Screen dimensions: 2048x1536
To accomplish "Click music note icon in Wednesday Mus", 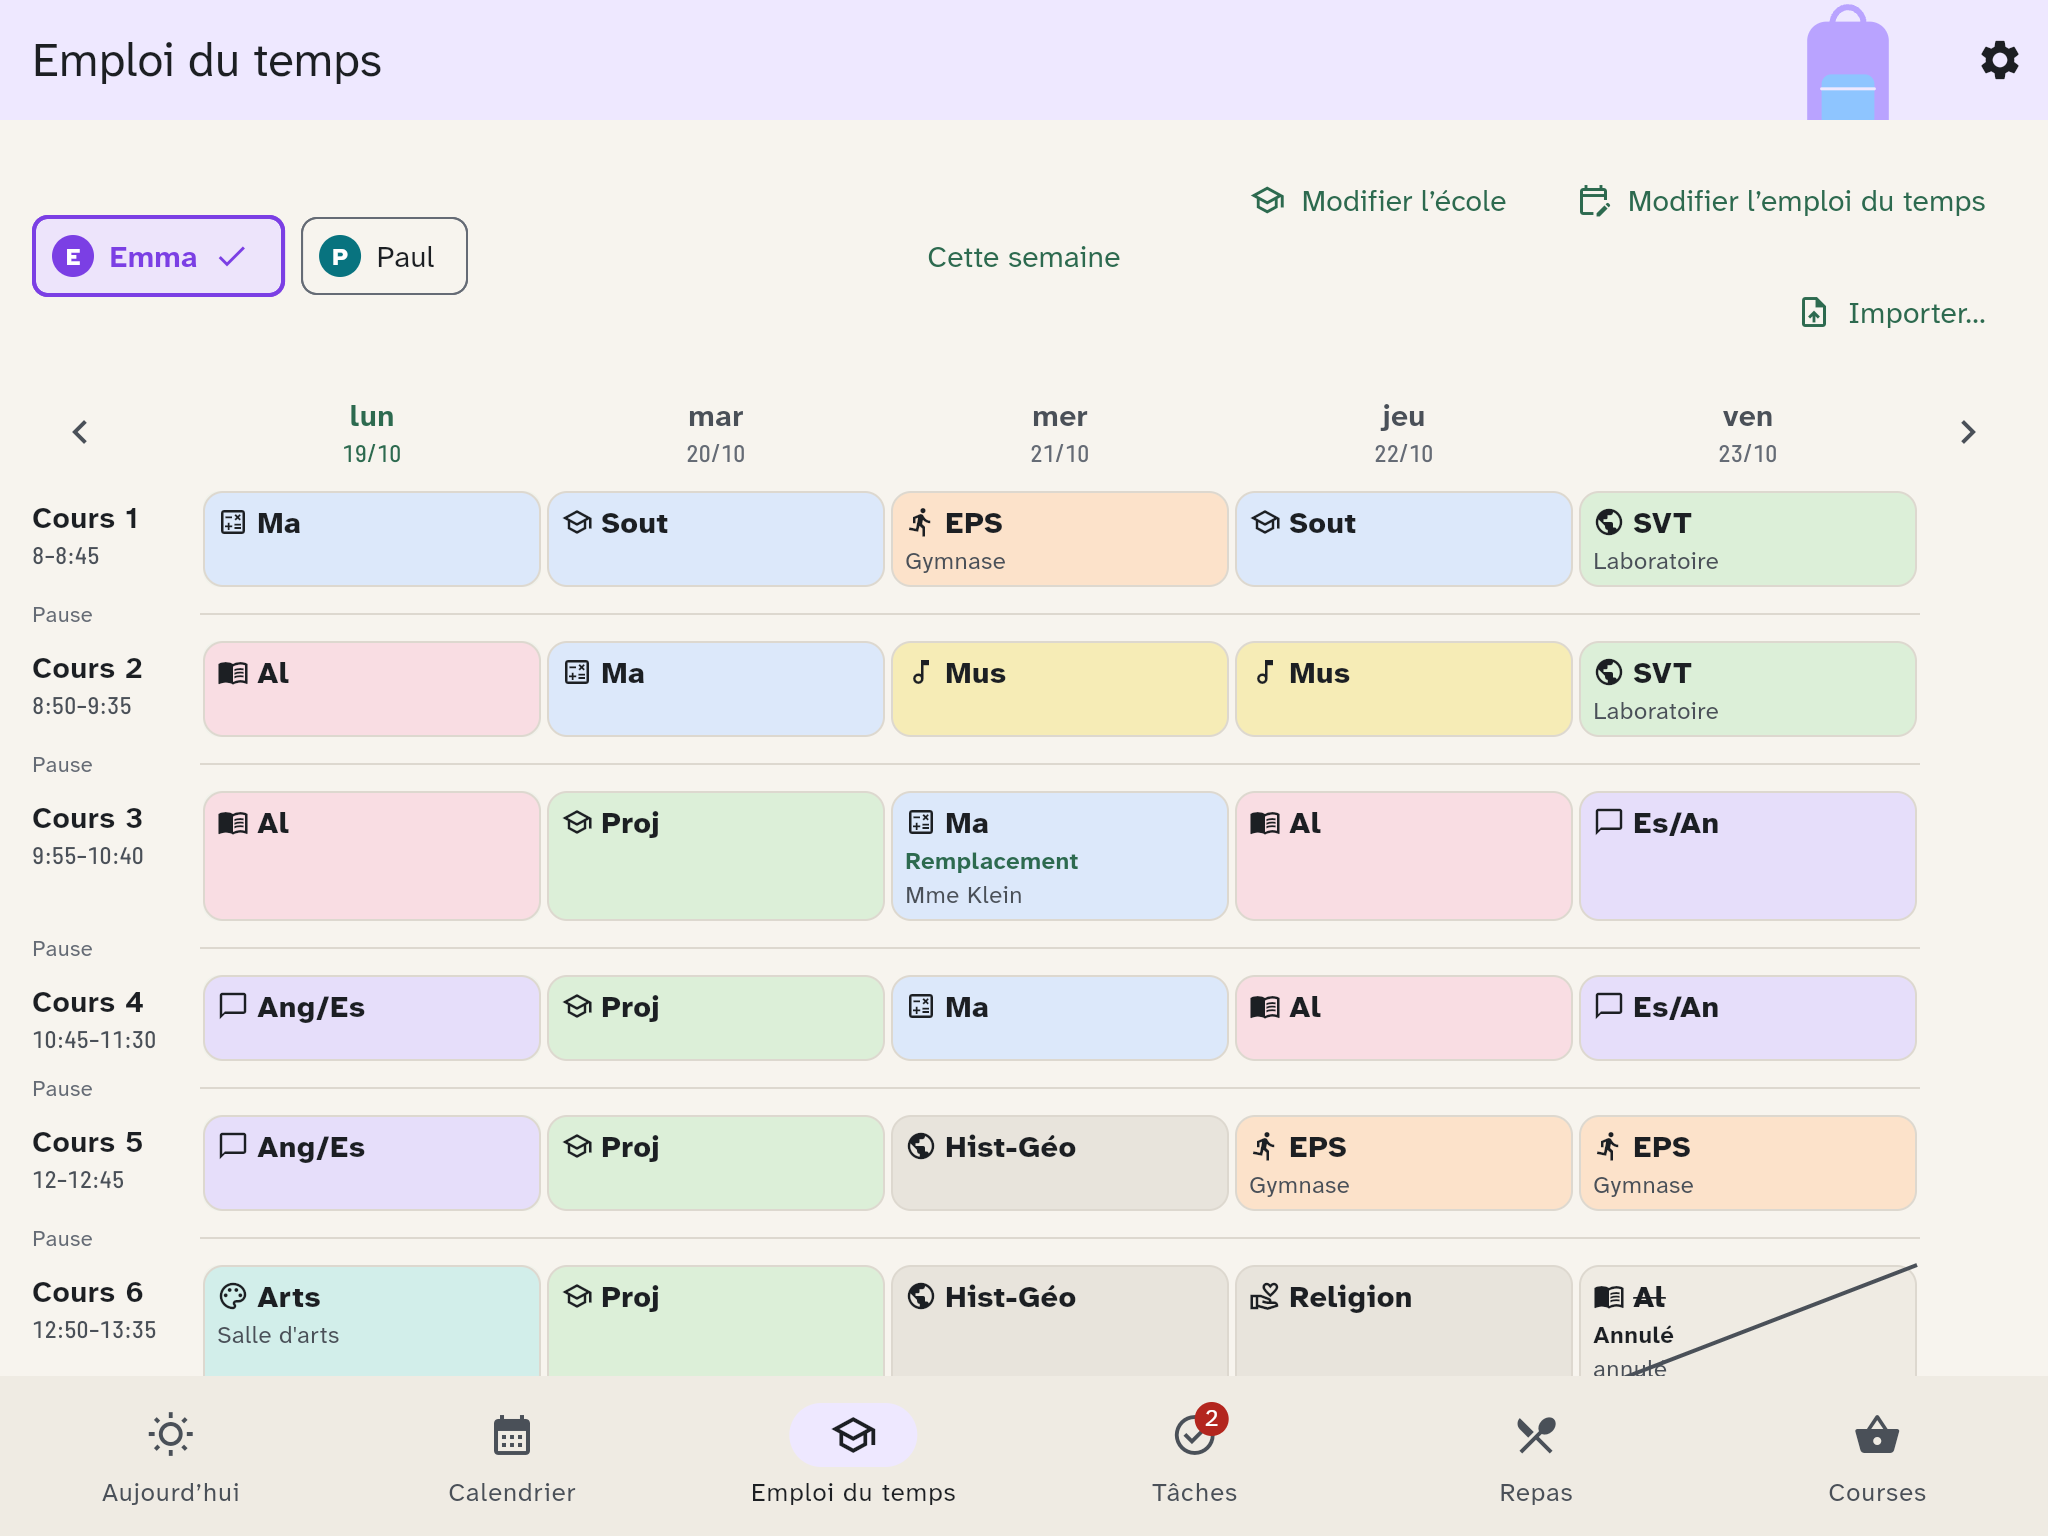I will click(921, 673).
